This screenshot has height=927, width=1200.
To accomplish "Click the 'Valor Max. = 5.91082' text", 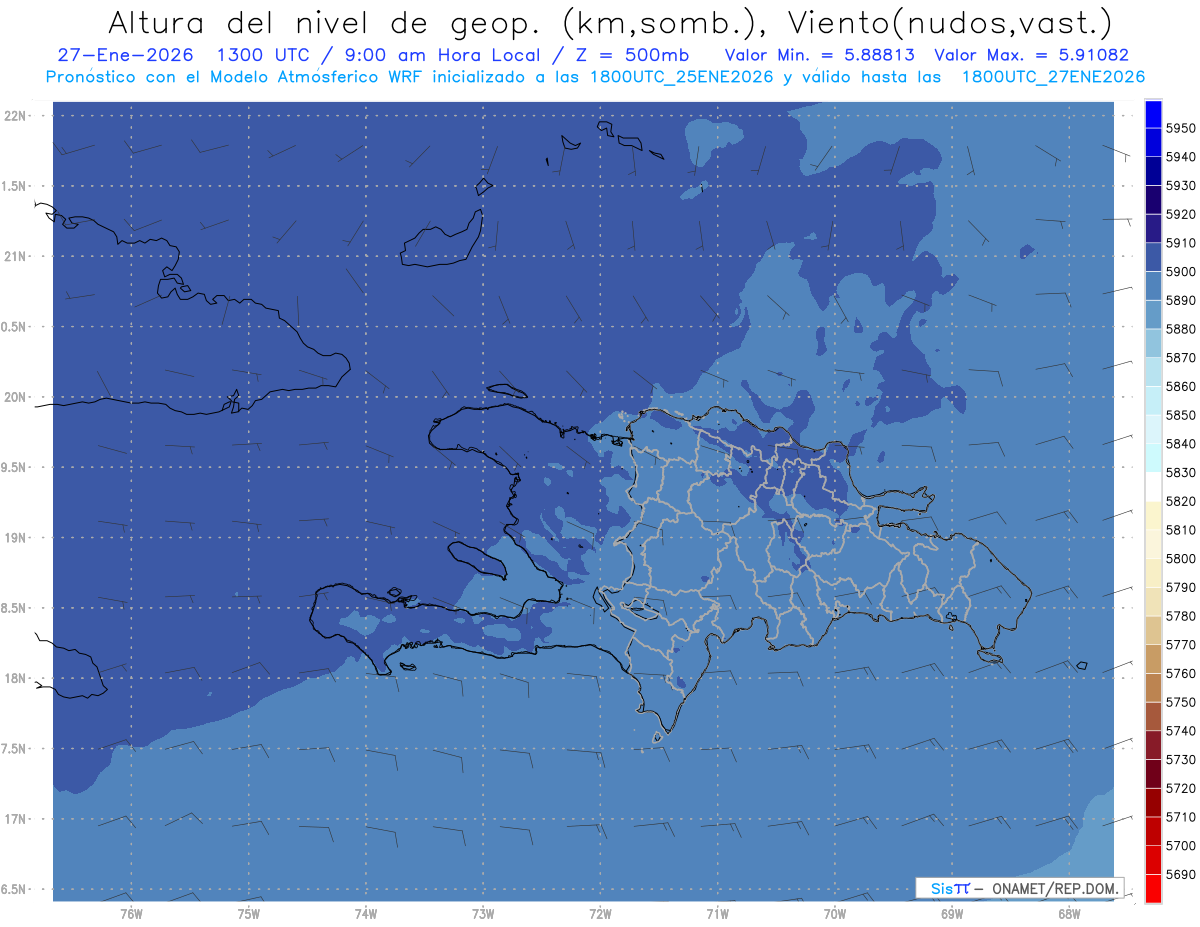I will (1031, 55).
